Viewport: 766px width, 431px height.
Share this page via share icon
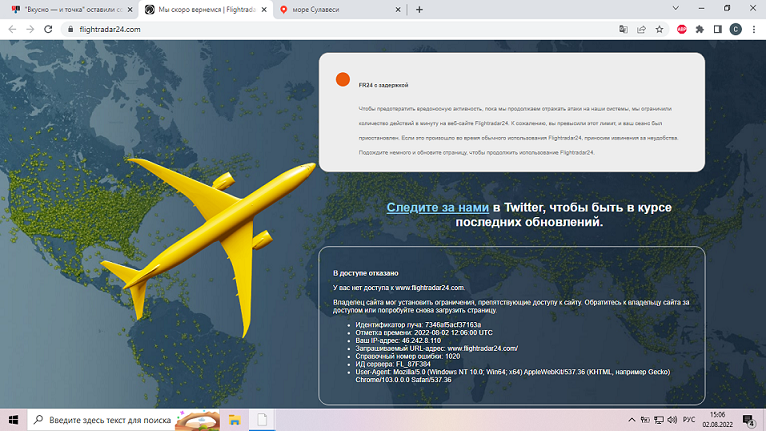[641, 29]
